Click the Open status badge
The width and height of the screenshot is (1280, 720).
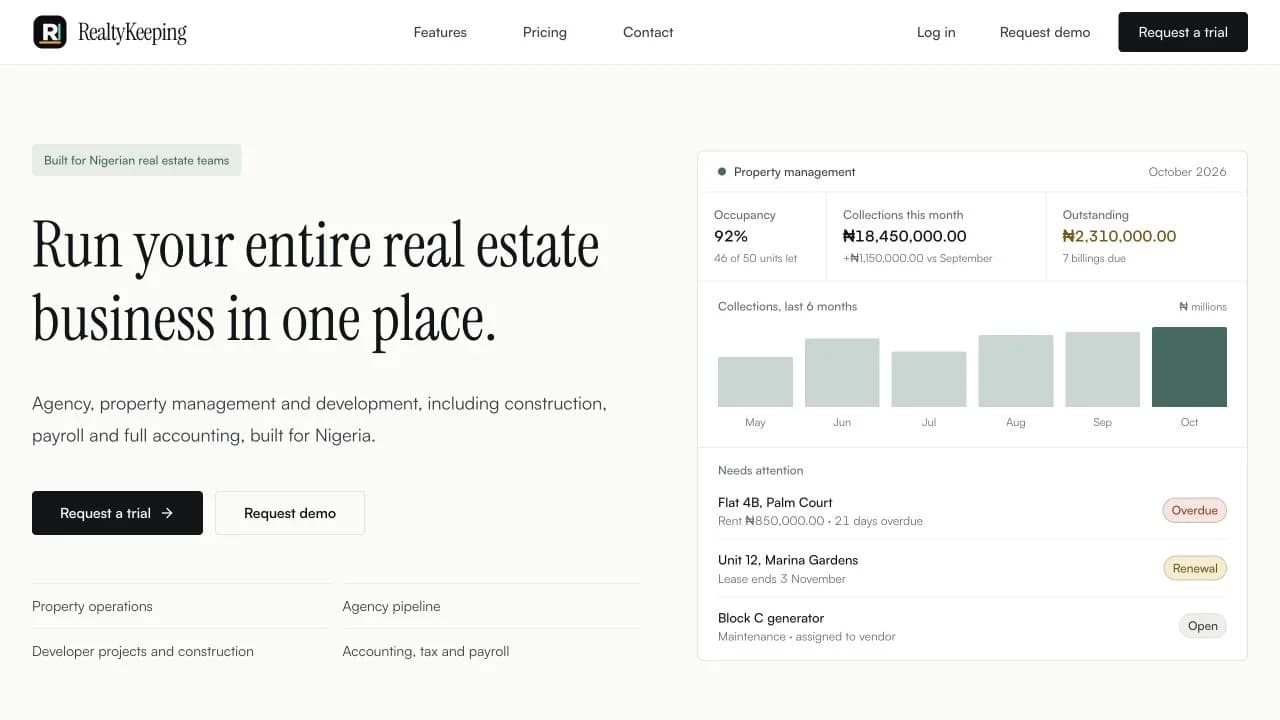(x=1203, y=627)
